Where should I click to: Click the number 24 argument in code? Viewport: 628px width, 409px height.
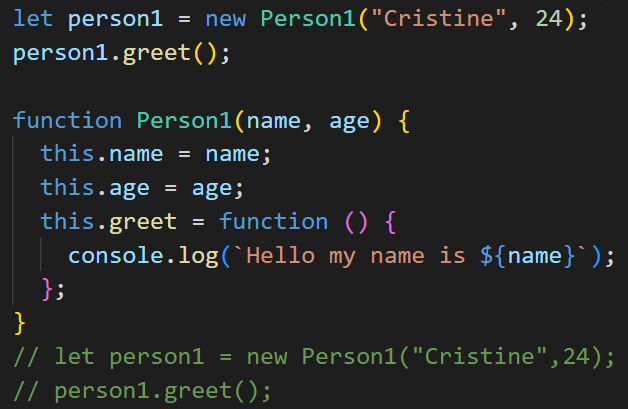tap(549, 18)
